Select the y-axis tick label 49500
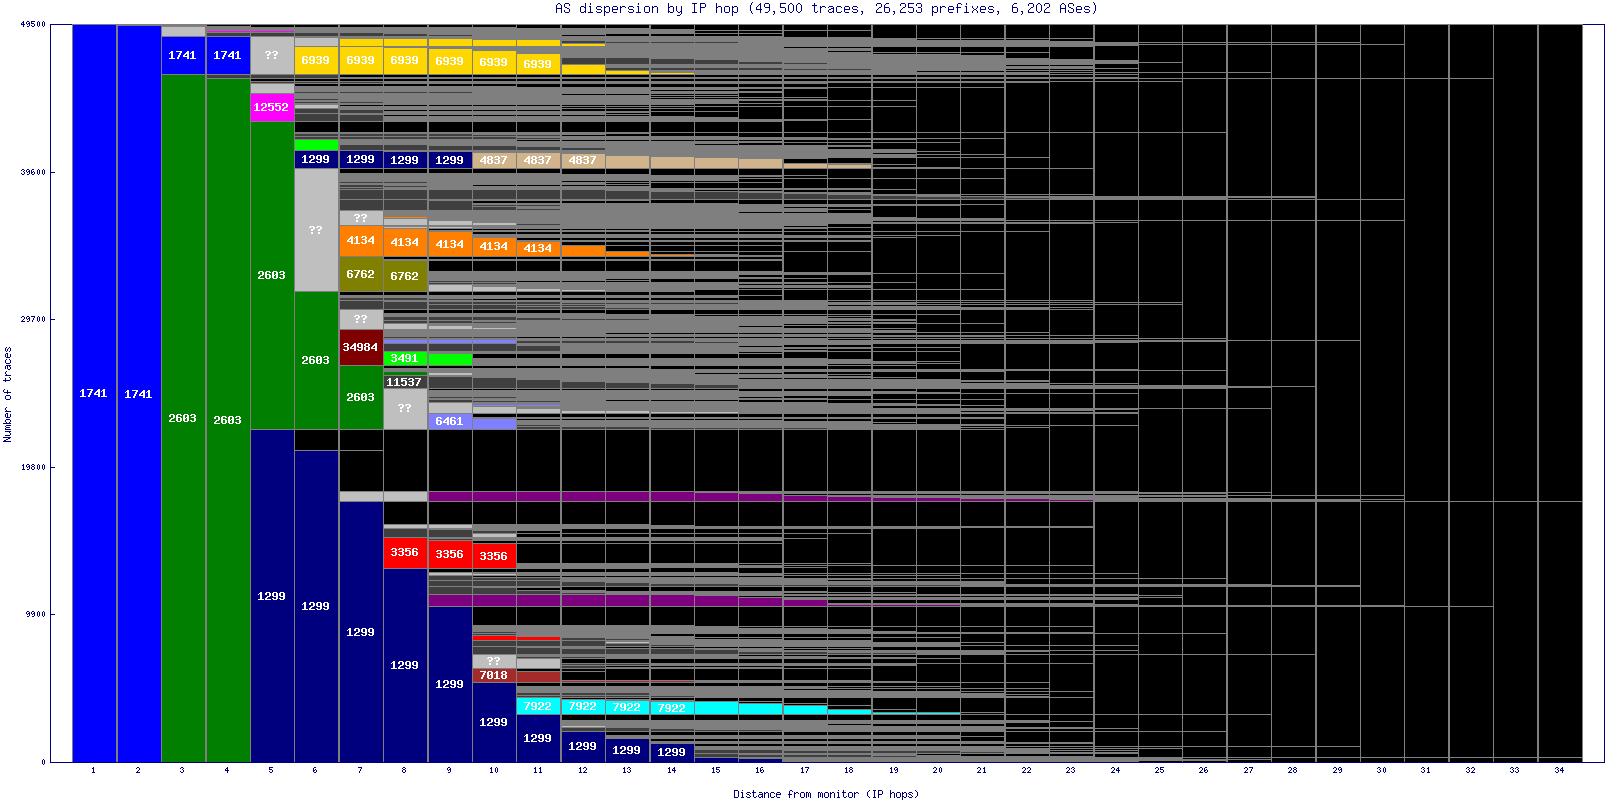 click(x=33, y=24)
